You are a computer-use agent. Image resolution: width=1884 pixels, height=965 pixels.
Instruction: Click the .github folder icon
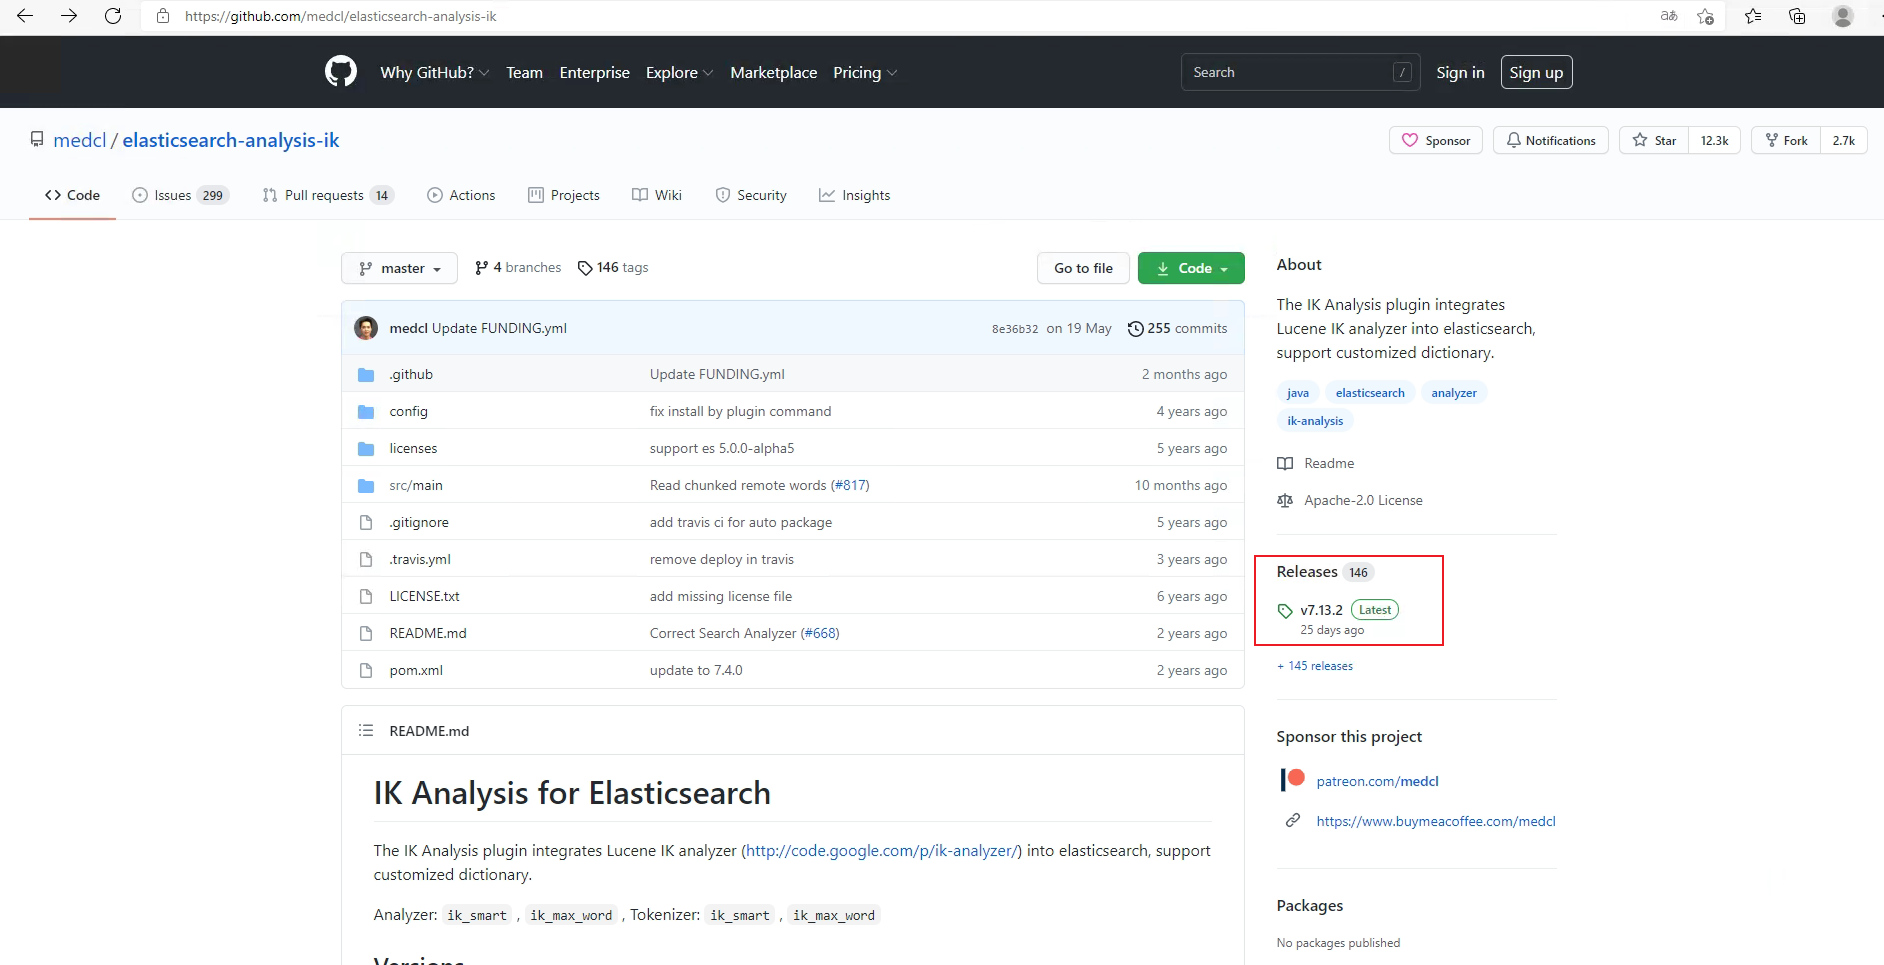click(366, 375)
